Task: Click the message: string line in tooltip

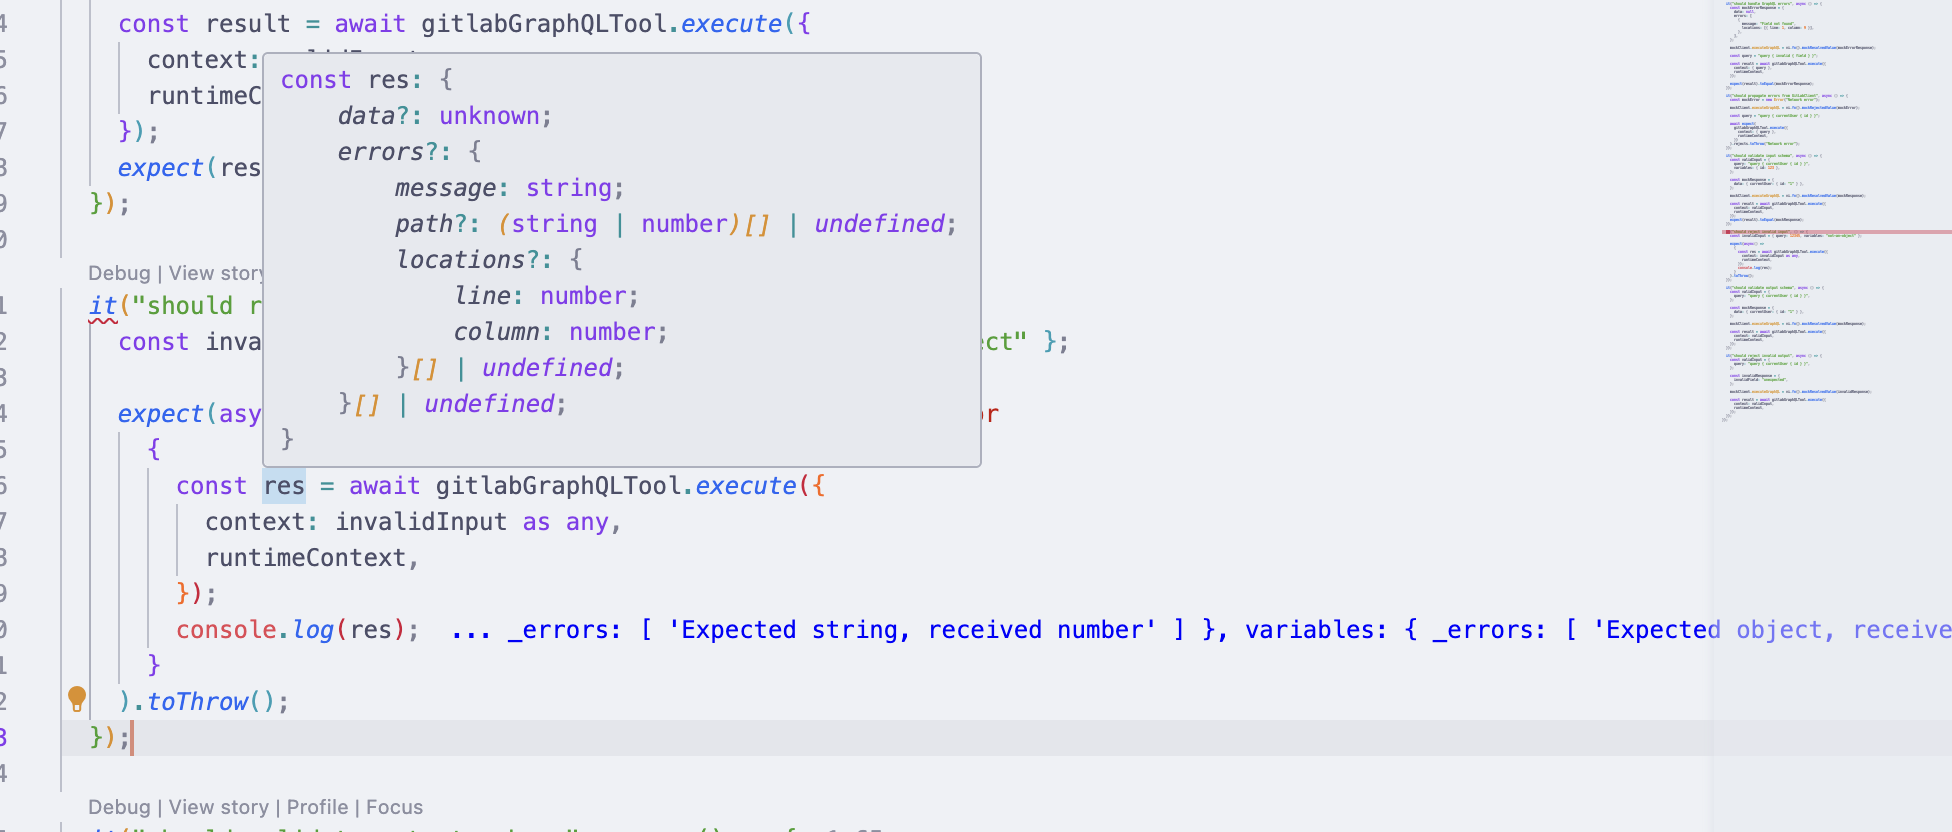Action: pyautogui.click(x=509, y=188)
